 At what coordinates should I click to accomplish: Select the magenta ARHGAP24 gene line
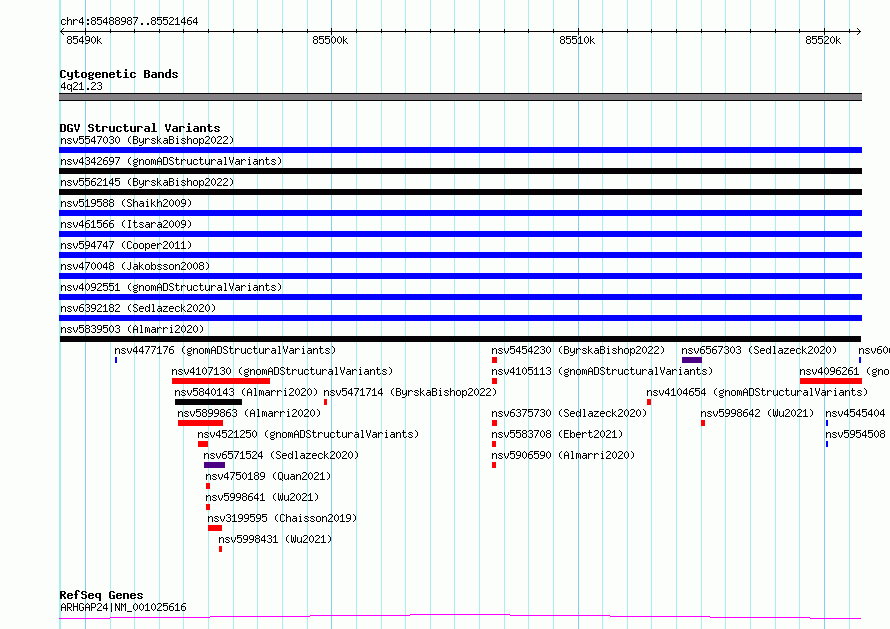[460, 617]
